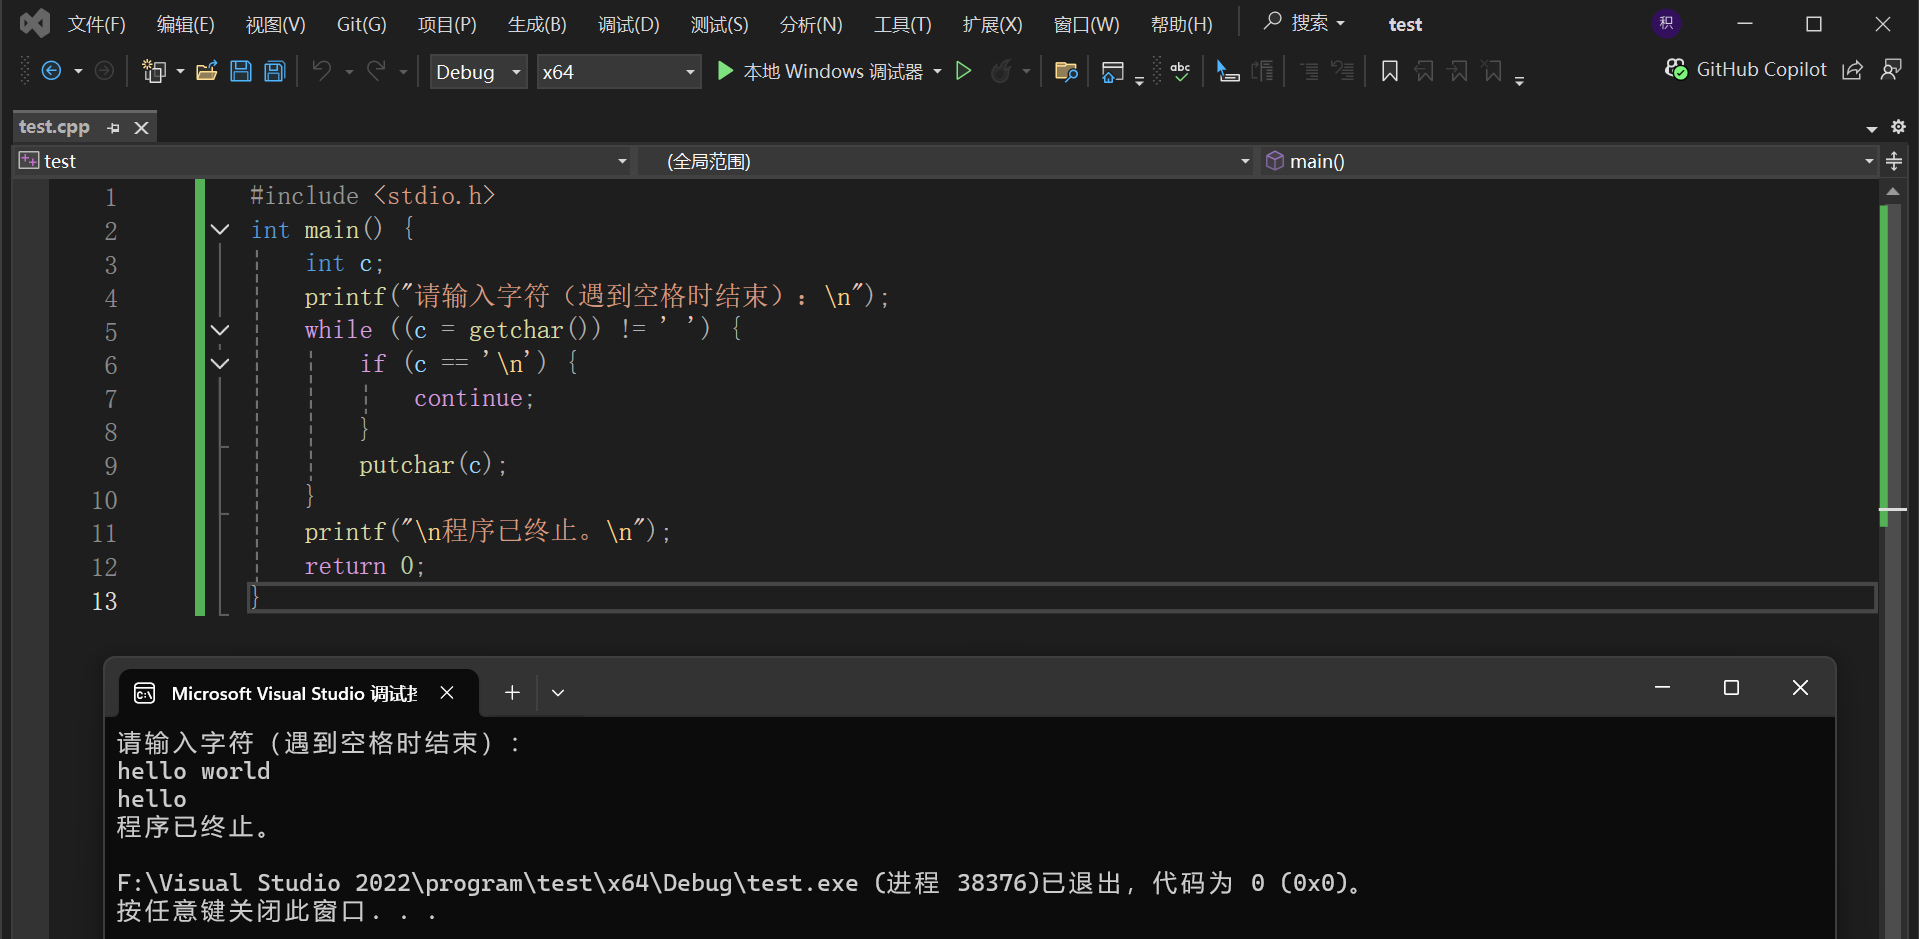Open the 调试(D) menu
1919x939 pixels.
pyautogui.click(x=629, y=24)
